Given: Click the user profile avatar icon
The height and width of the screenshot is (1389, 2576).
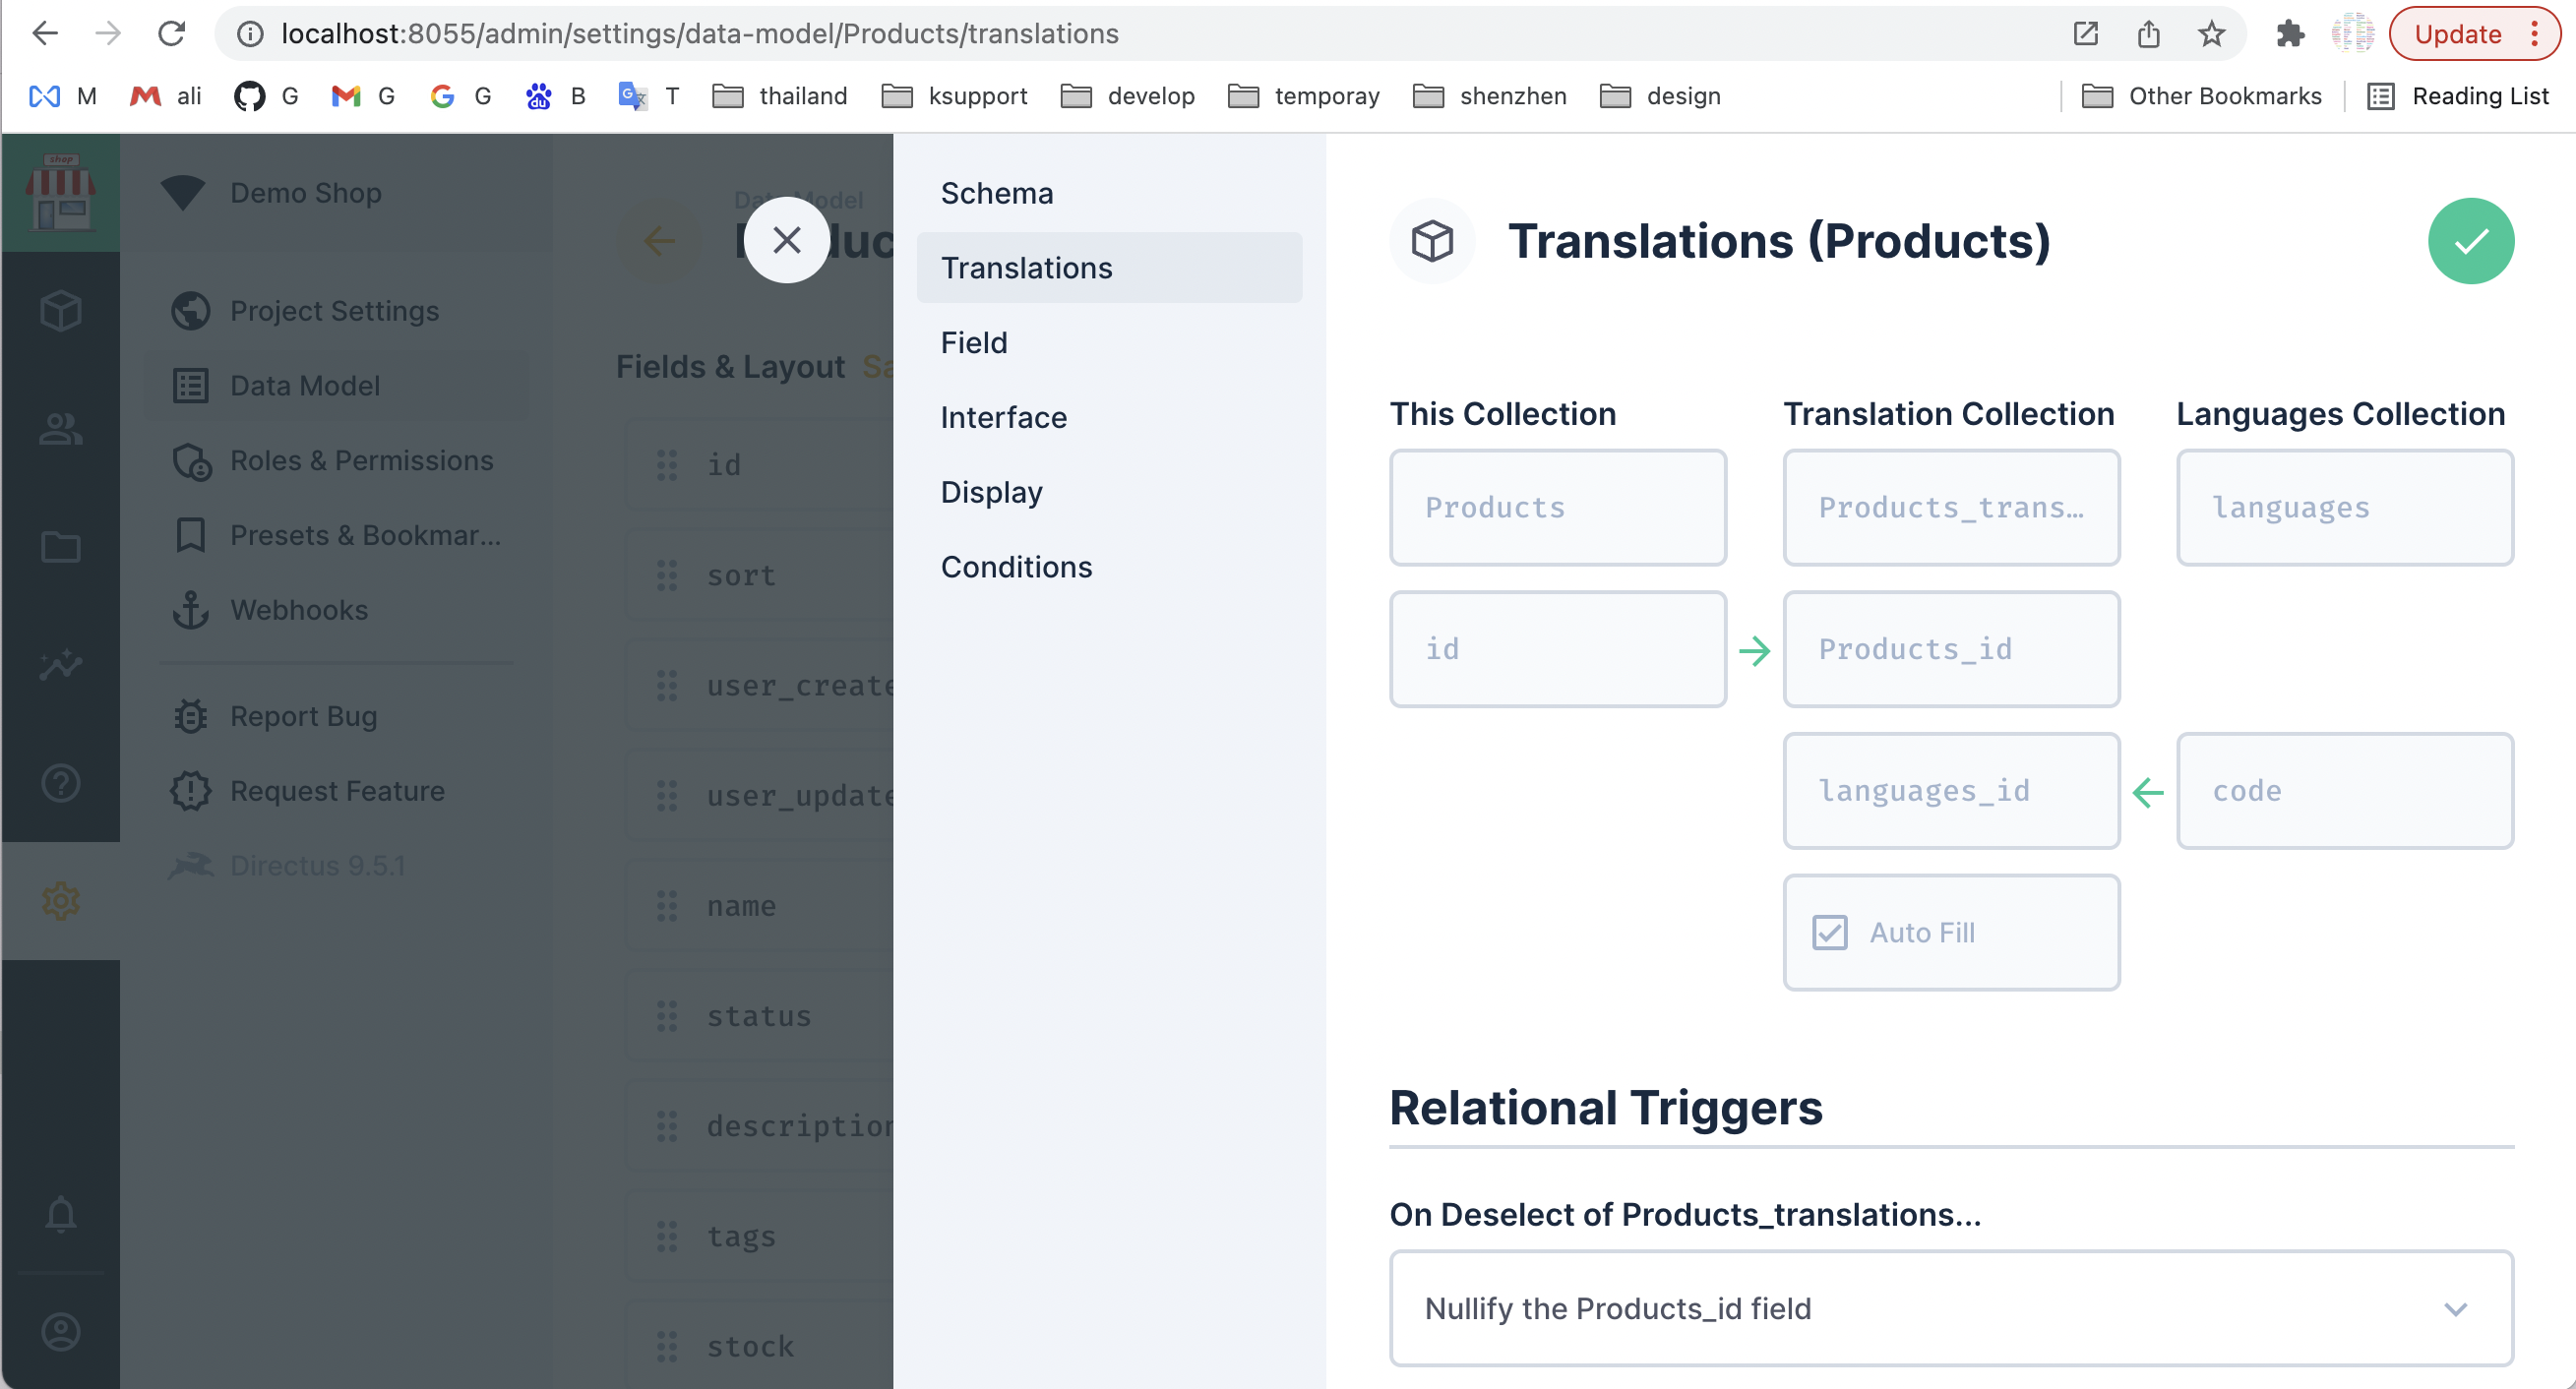Looking at the screenshot, I should [x=60, y=1331].
